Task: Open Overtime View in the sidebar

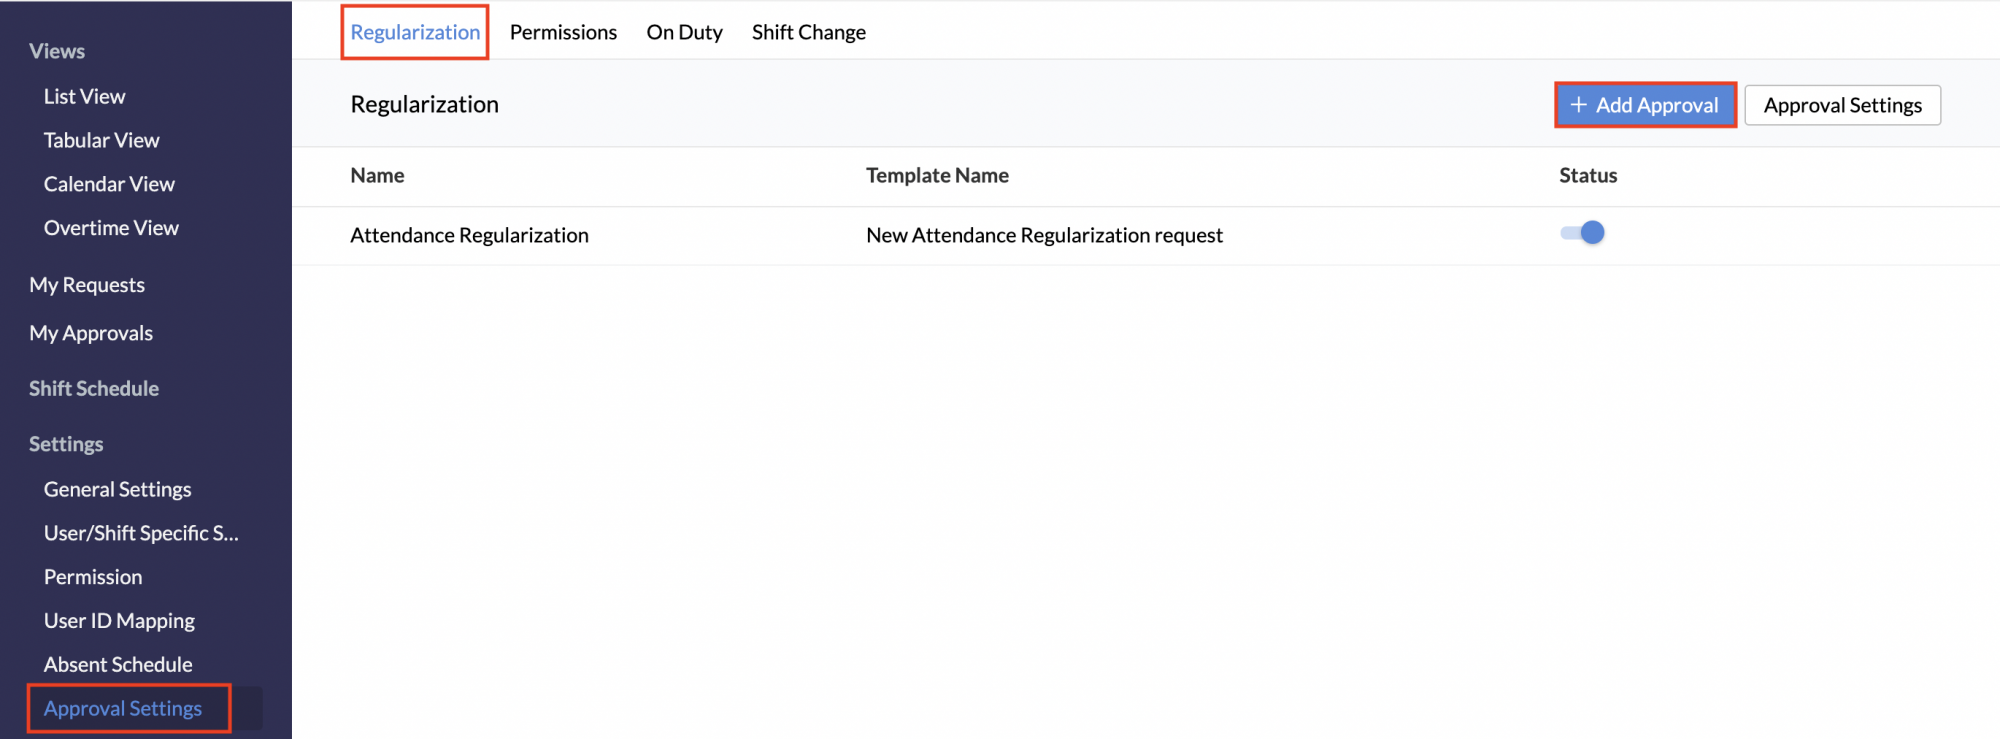Action: click(111, 228)
